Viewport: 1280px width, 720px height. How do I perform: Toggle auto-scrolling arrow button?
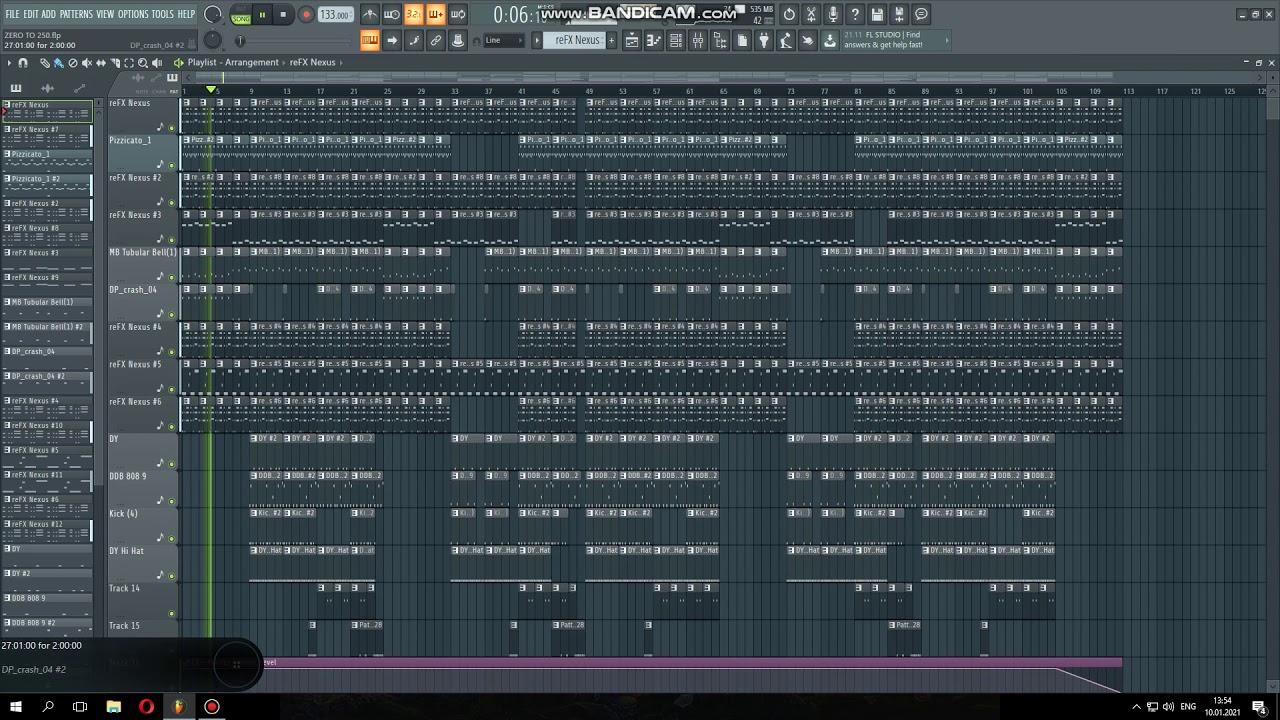(392, 40)
